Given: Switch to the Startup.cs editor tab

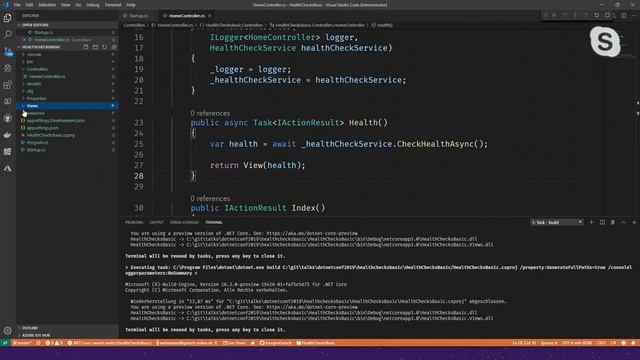Looking at the screenshot, I should tap(139, 16).
